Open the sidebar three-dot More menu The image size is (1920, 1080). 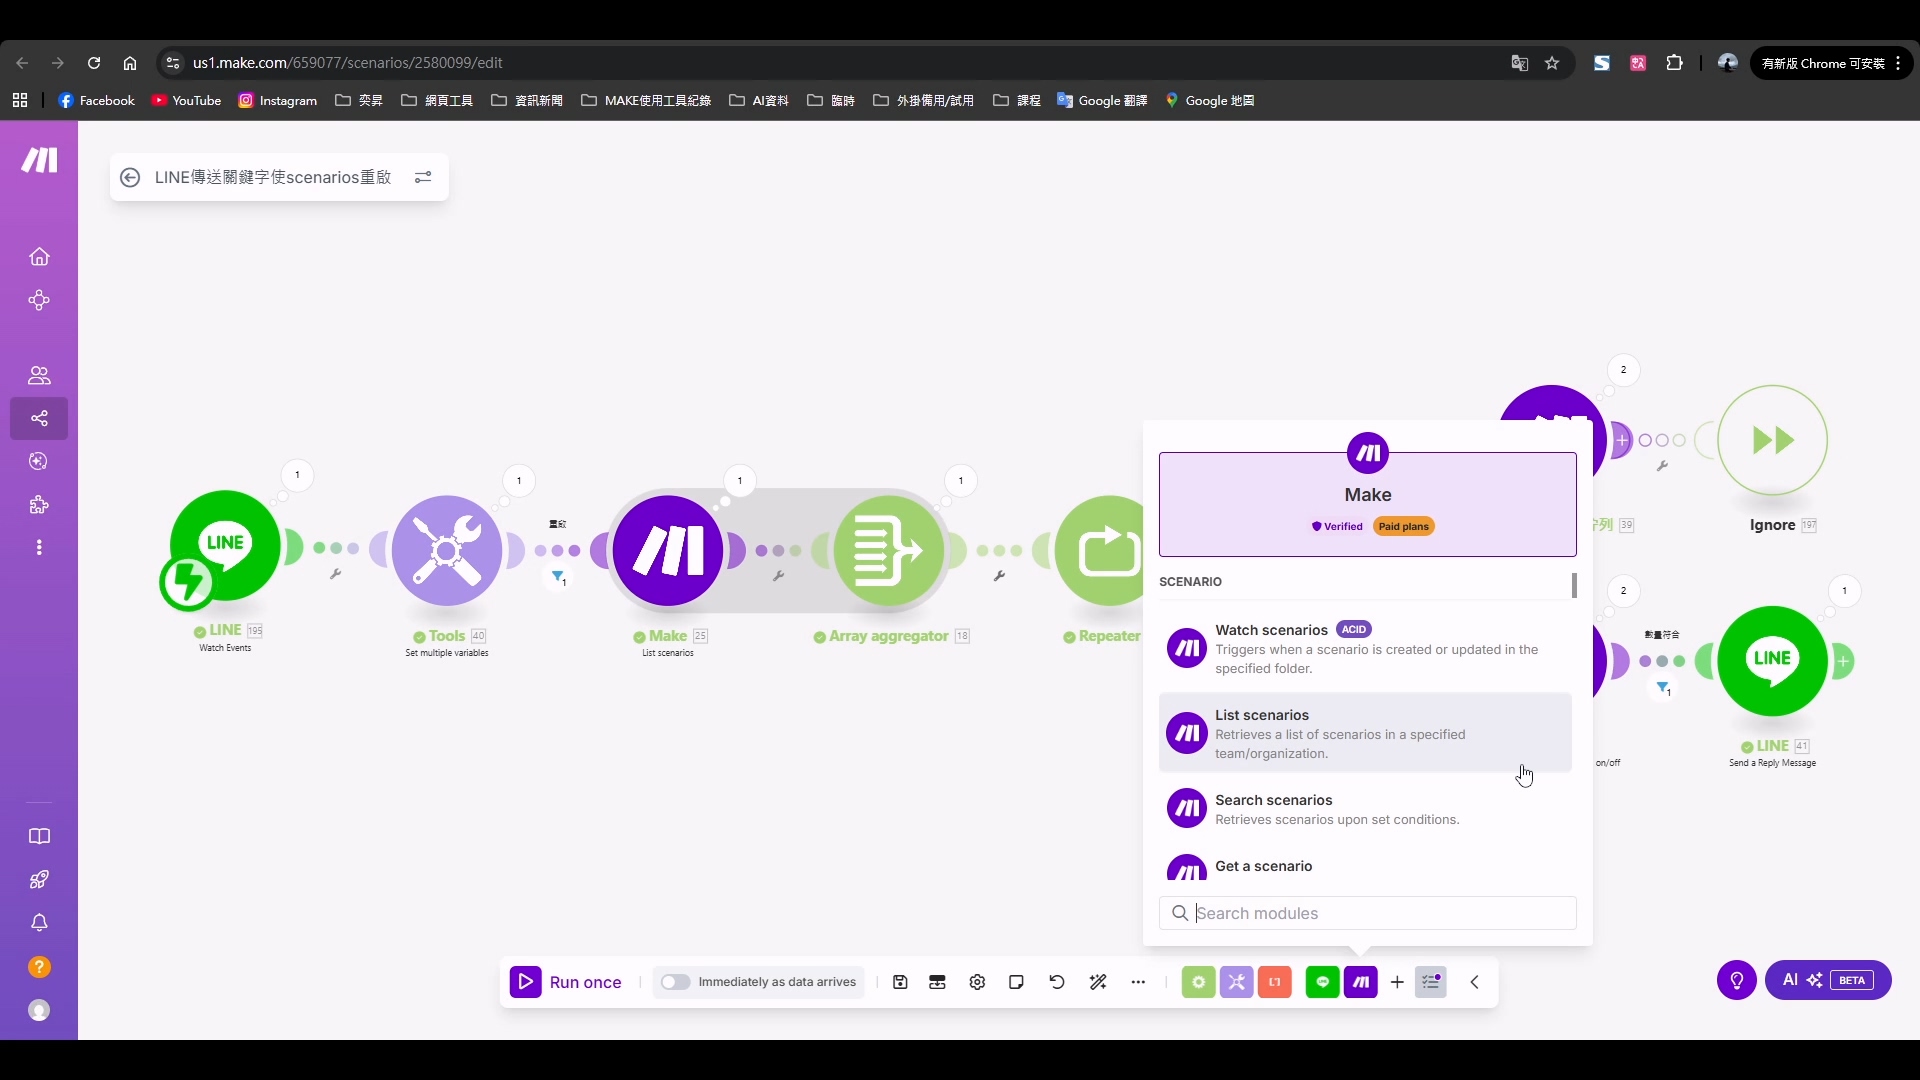click(39, 548)
